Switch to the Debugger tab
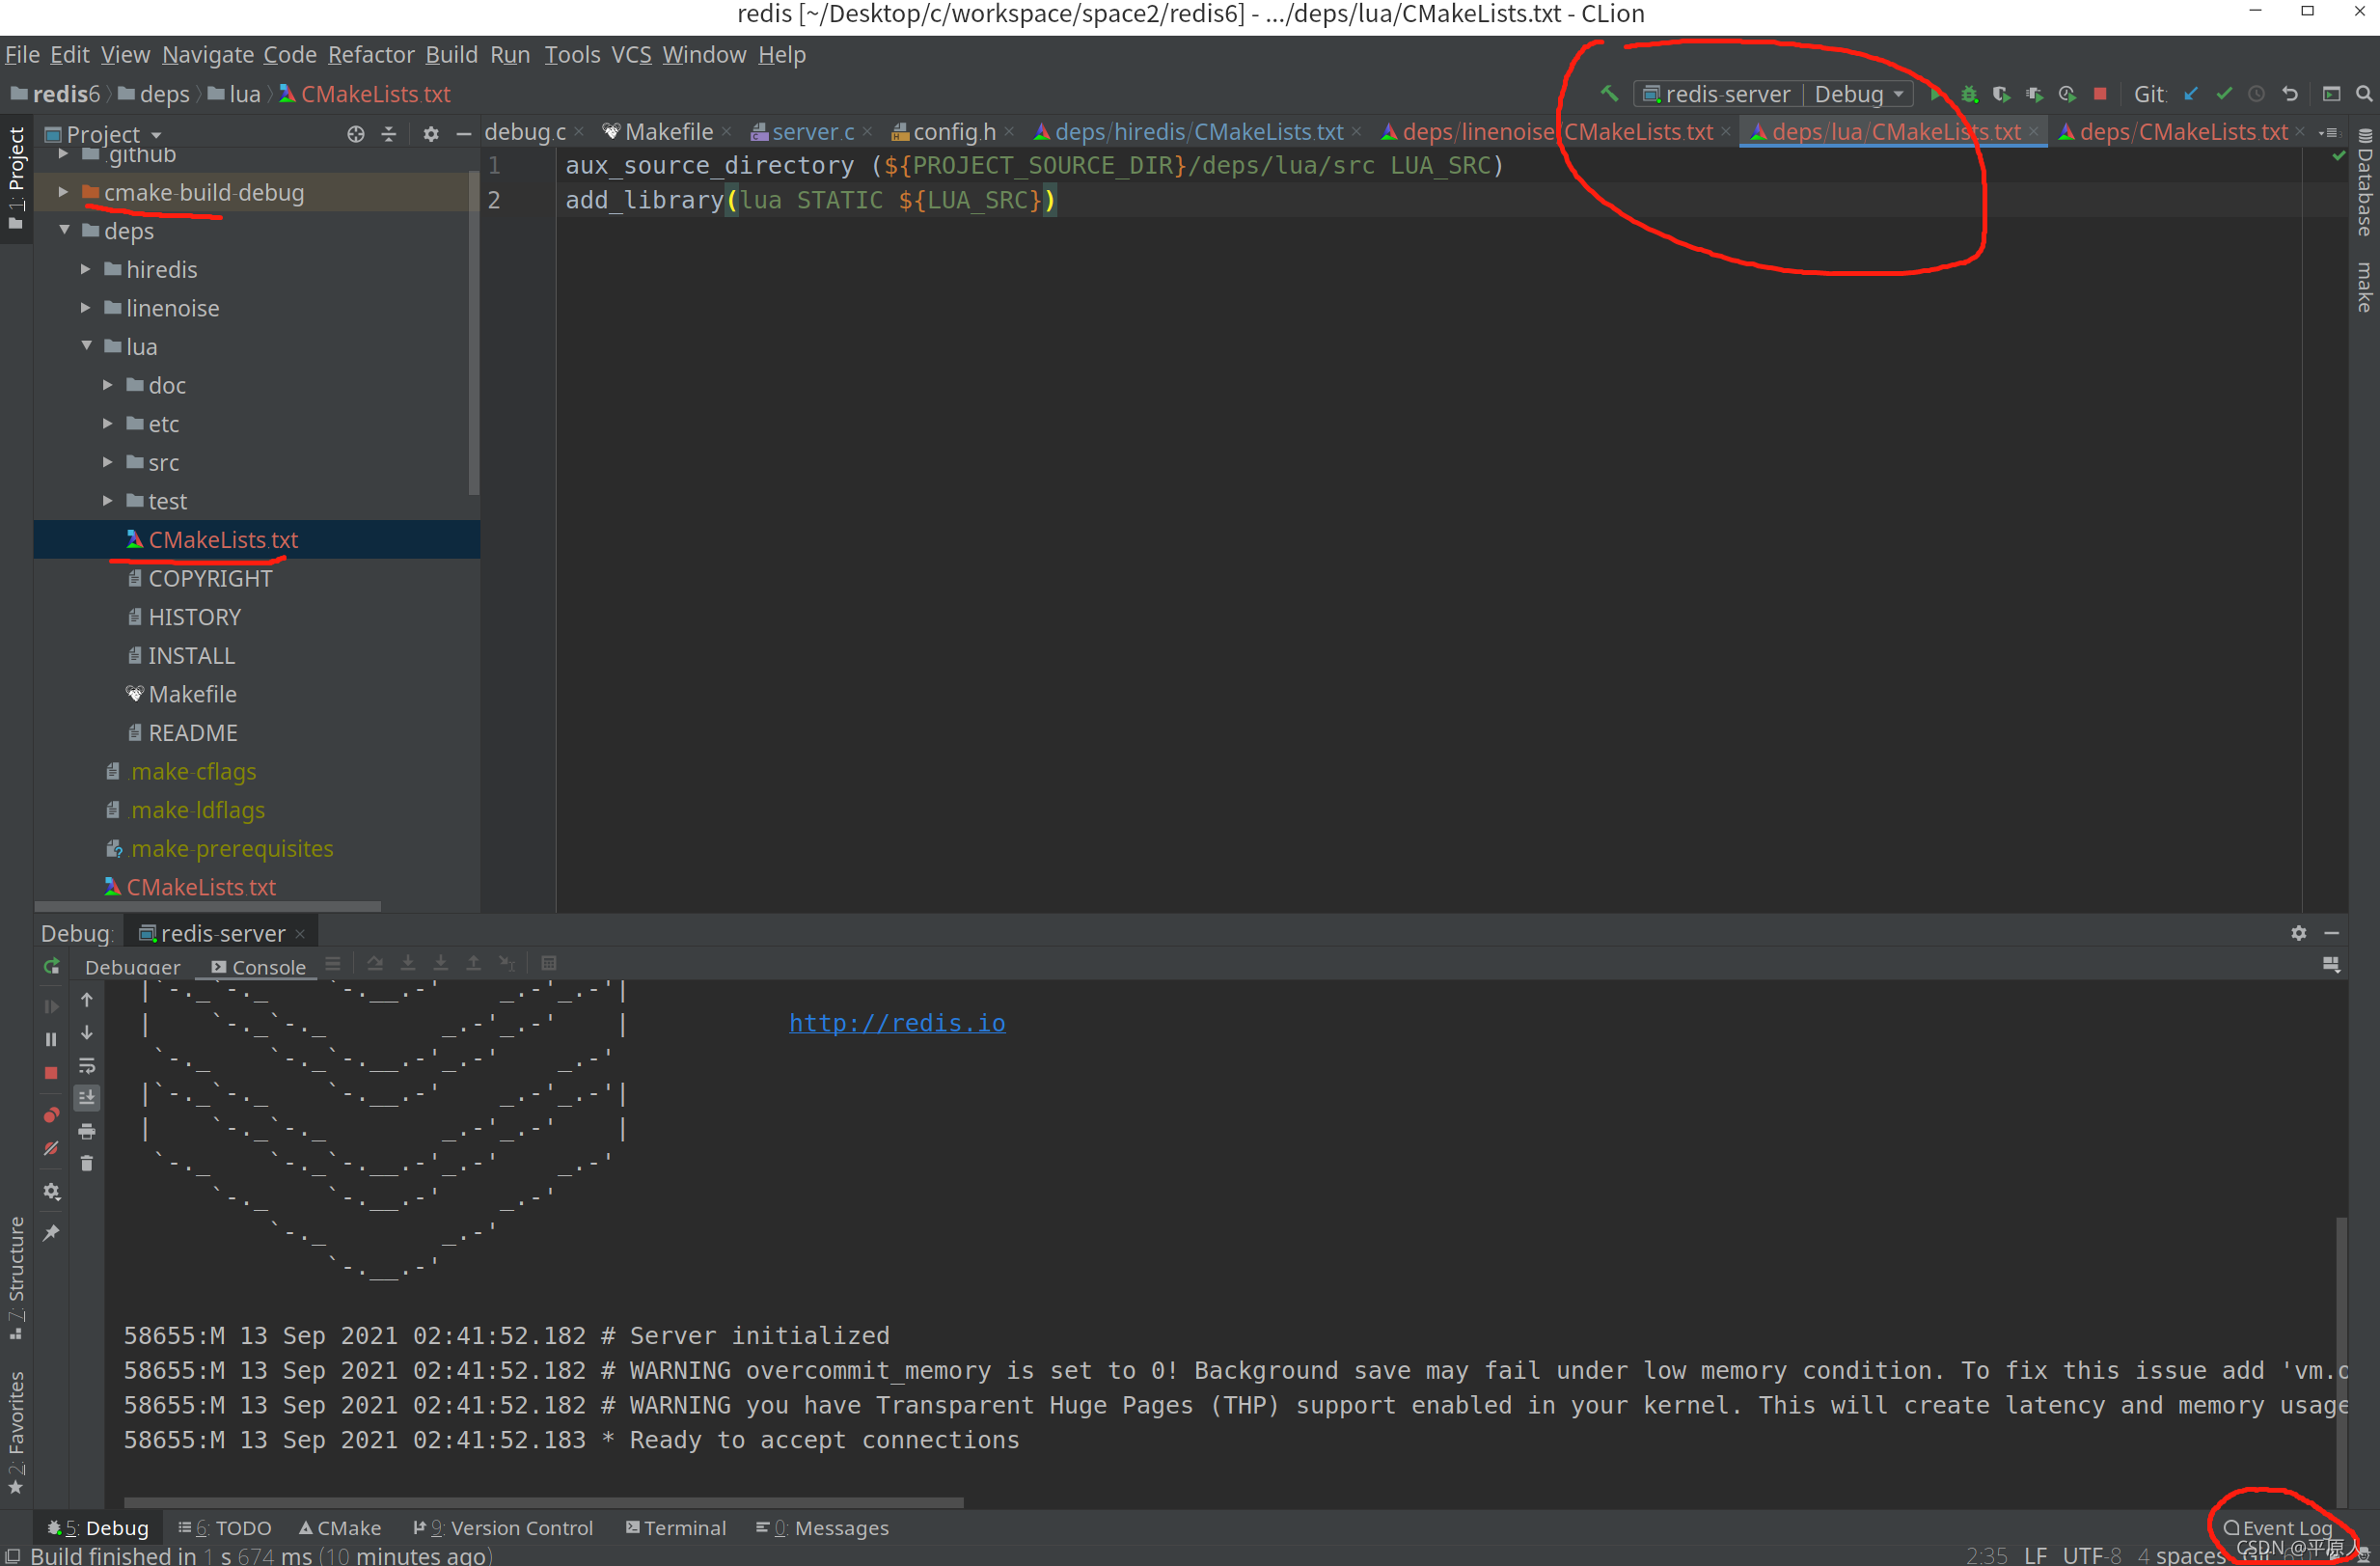This screenshot has width=2380, height=1566. (x=132, y=967)
